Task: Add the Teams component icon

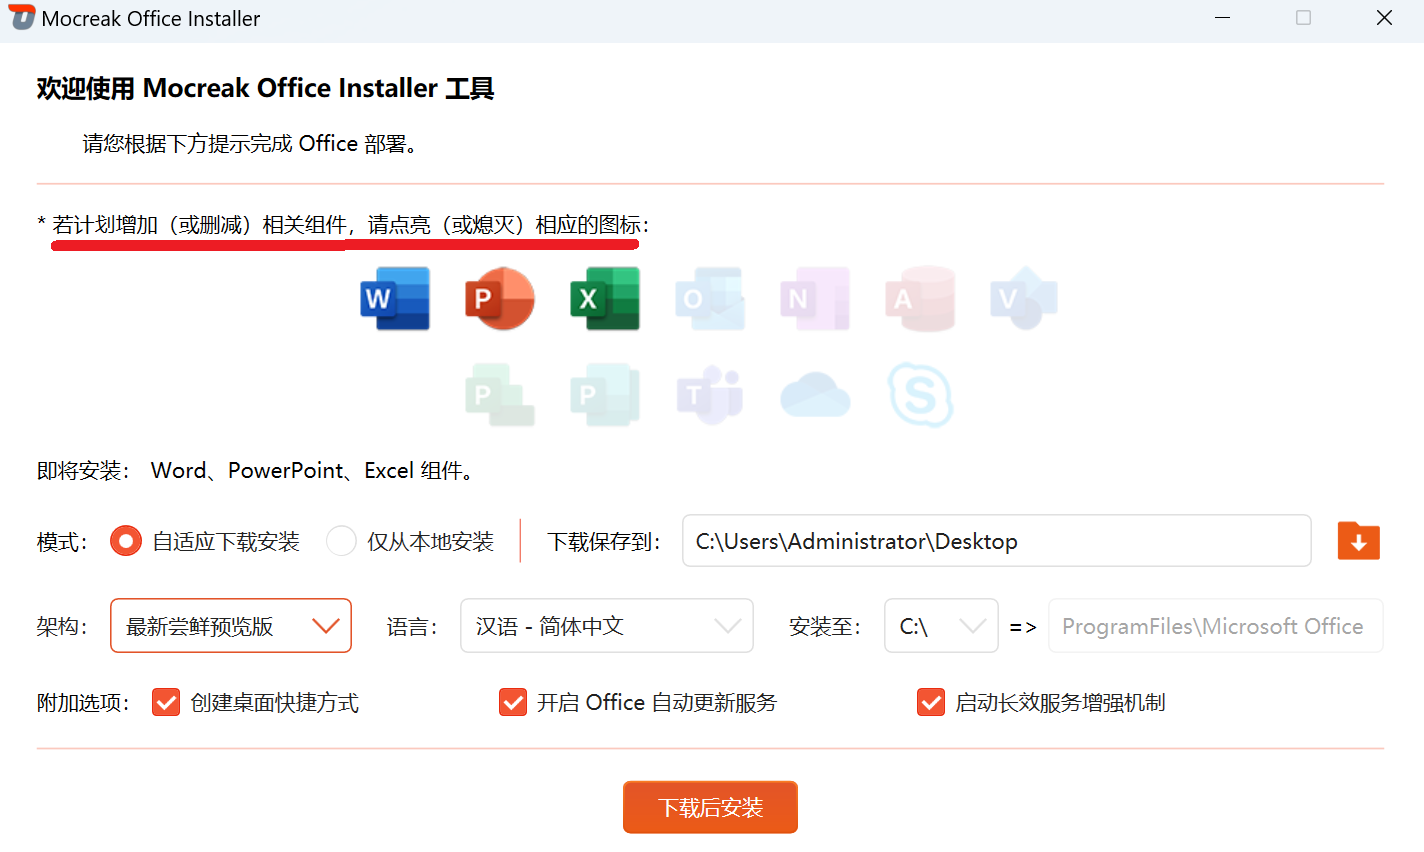Action: (x=710, y=395)
